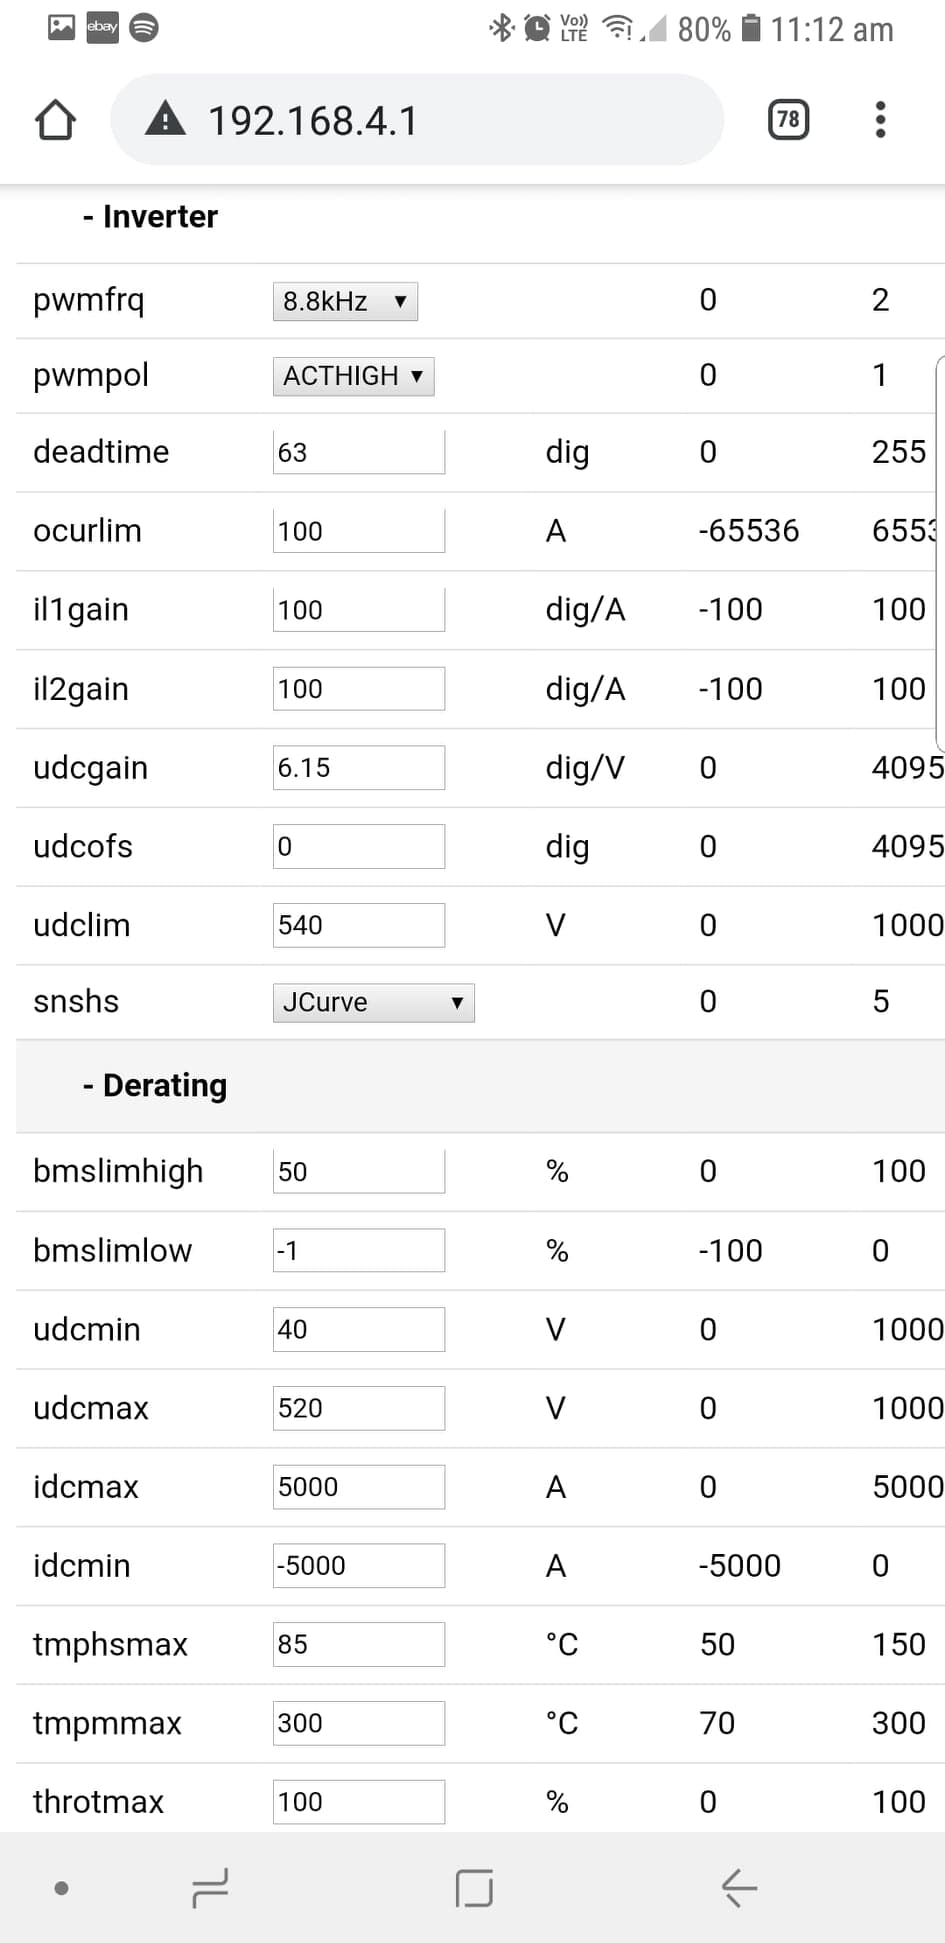This screenshot has height=1943, width=945.
Task: Select the udcgain 6.15 input field
Action: (x=359, y=768)
